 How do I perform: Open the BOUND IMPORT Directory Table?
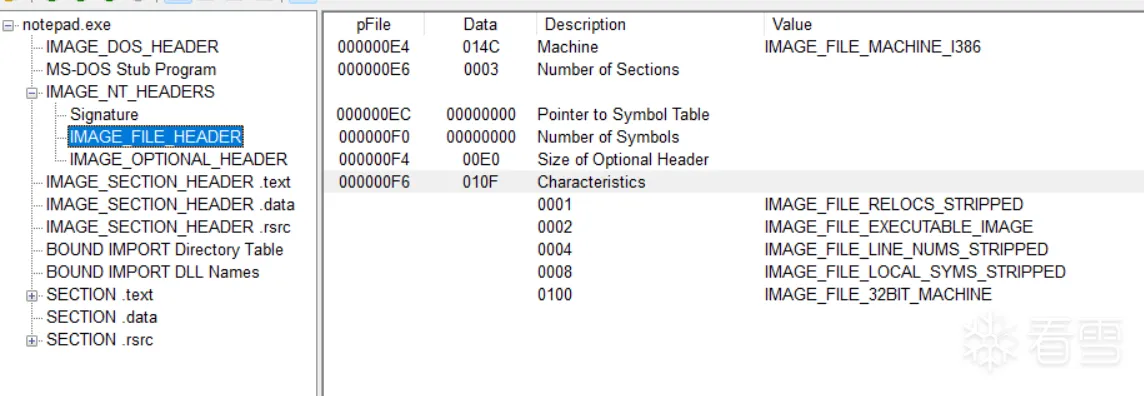(165, 250)
